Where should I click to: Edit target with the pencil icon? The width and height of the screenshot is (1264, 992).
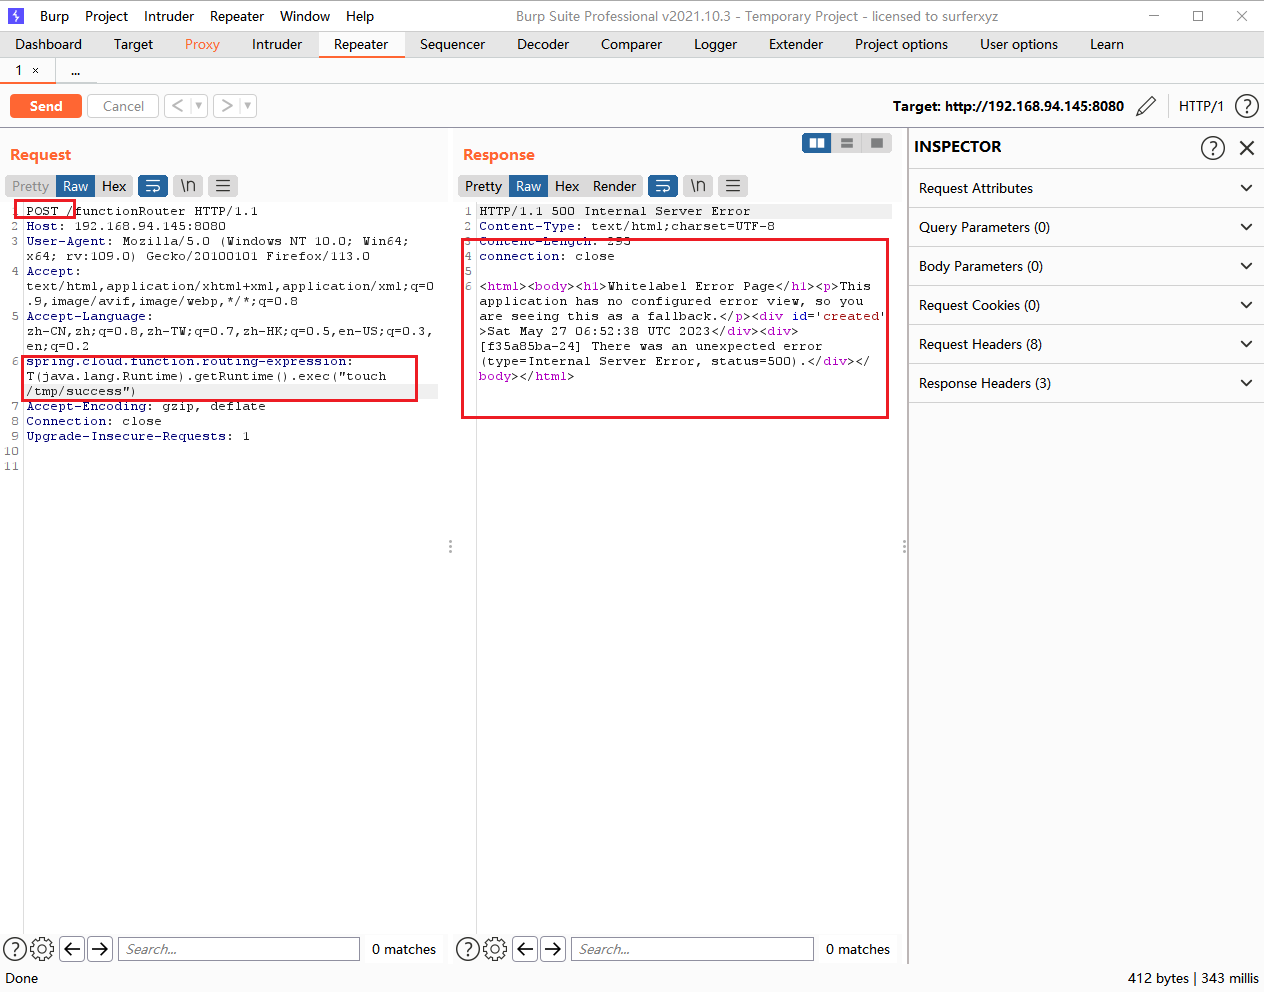coord(1146,106)
